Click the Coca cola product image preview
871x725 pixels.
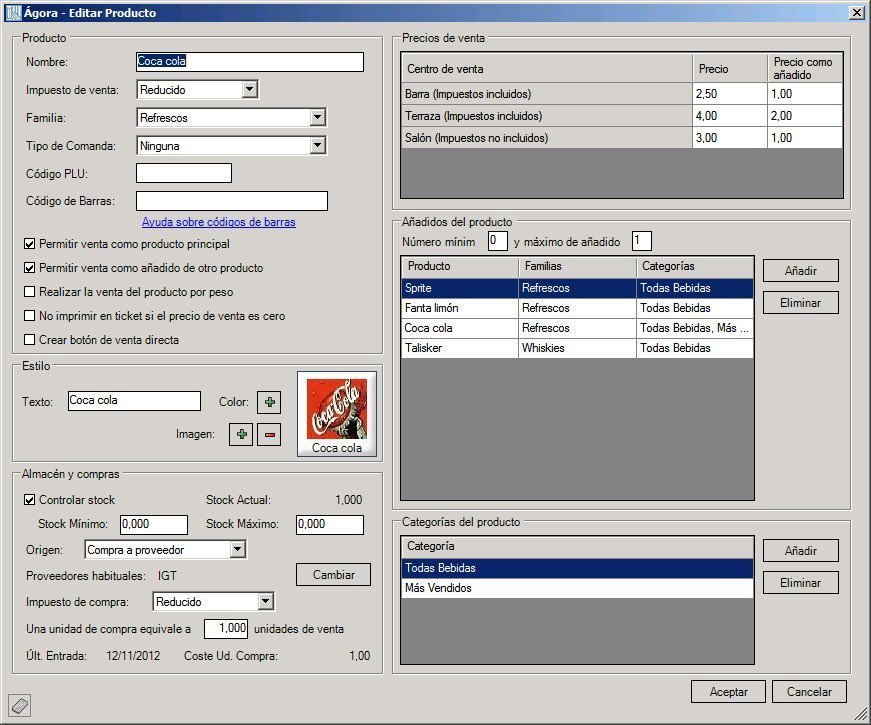point(337,414)
